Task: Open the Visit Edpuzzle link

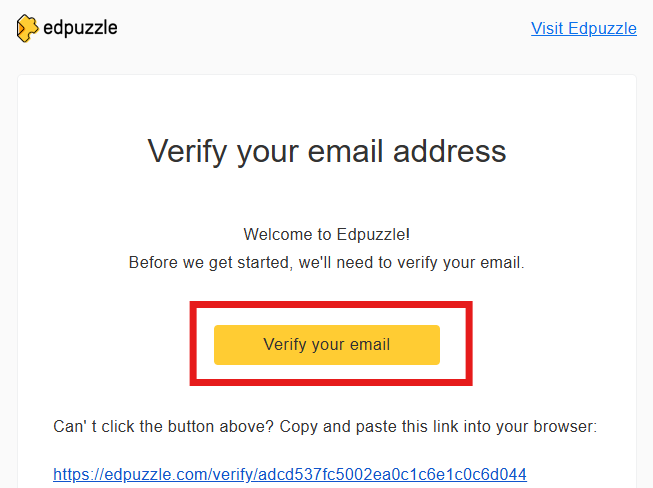Action: [583, 29]
